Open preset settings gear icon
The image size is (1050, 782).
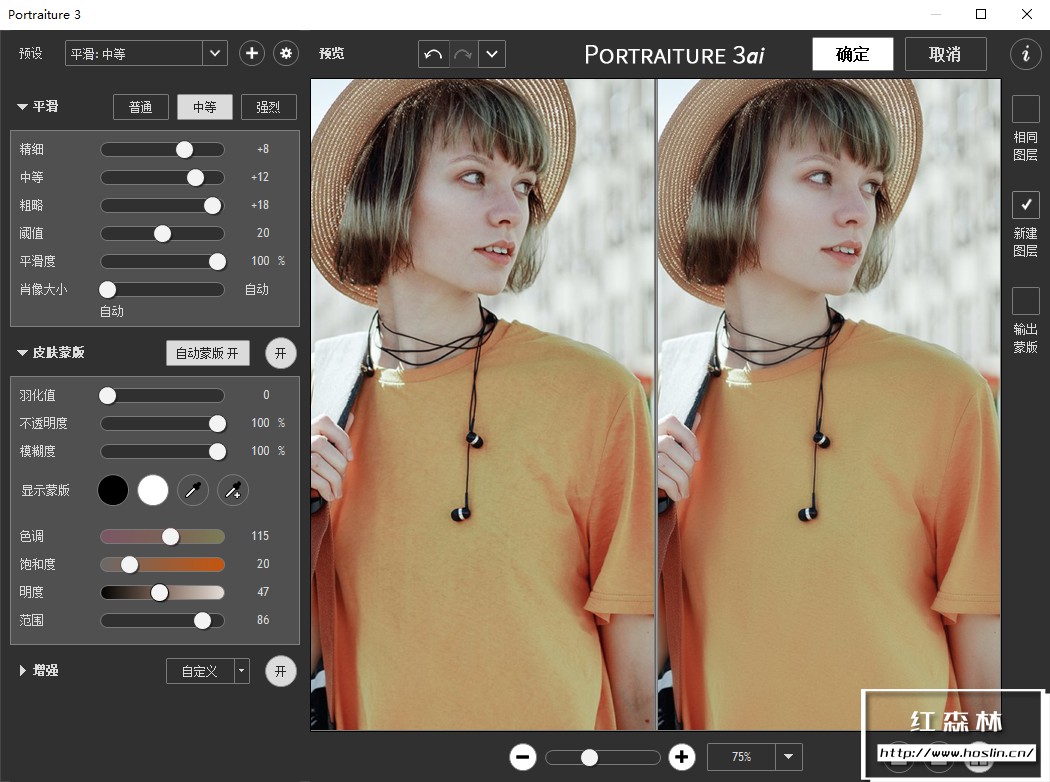[286, 54]
